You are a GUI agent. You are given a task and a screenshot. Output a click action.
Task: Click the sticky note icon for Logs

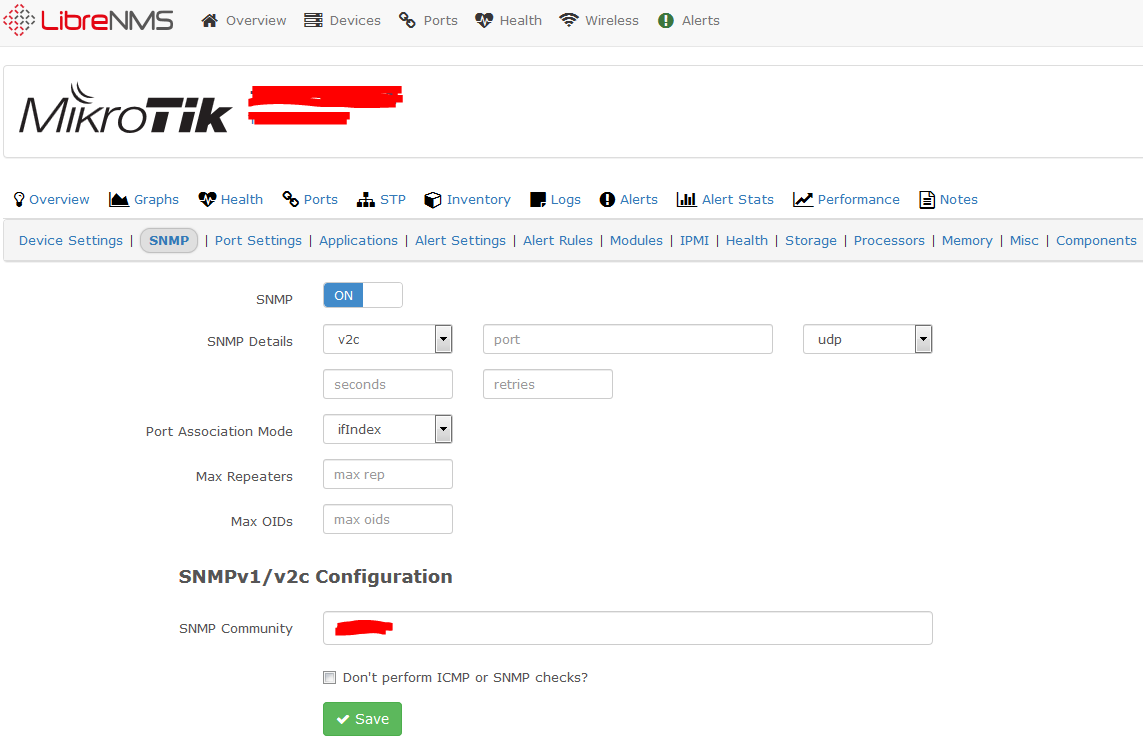(538, 200)
